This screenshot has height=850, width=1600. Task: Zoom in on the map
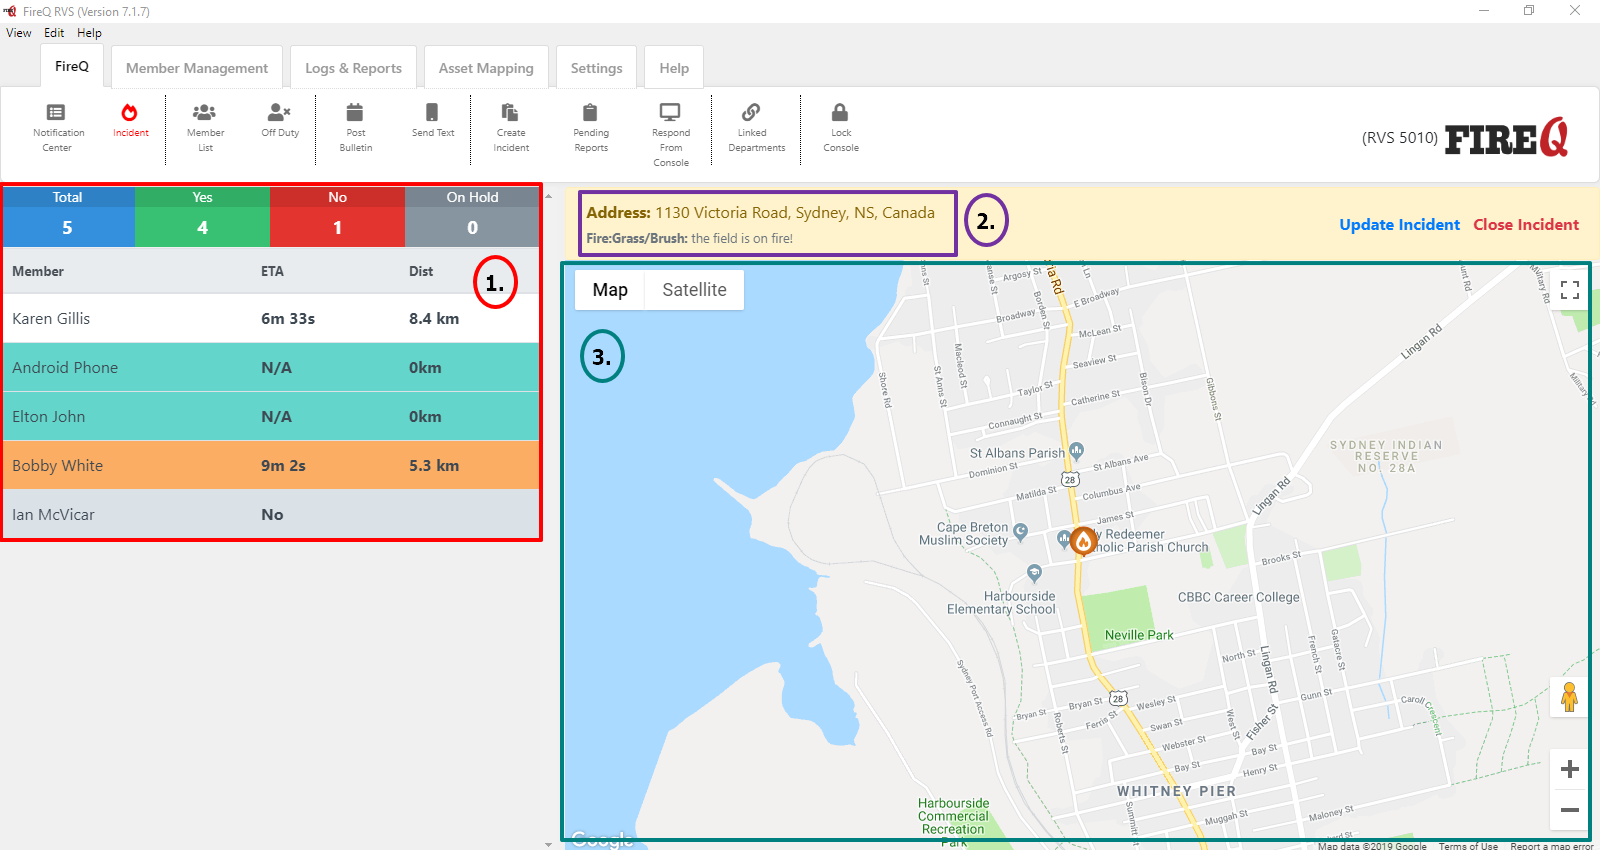1570,769
